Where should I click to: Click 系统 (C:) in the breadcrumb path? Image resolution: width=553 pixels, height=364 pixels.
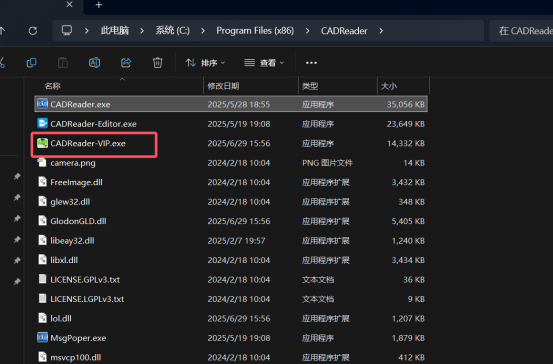pyautogui.click(x=172, y=31)
